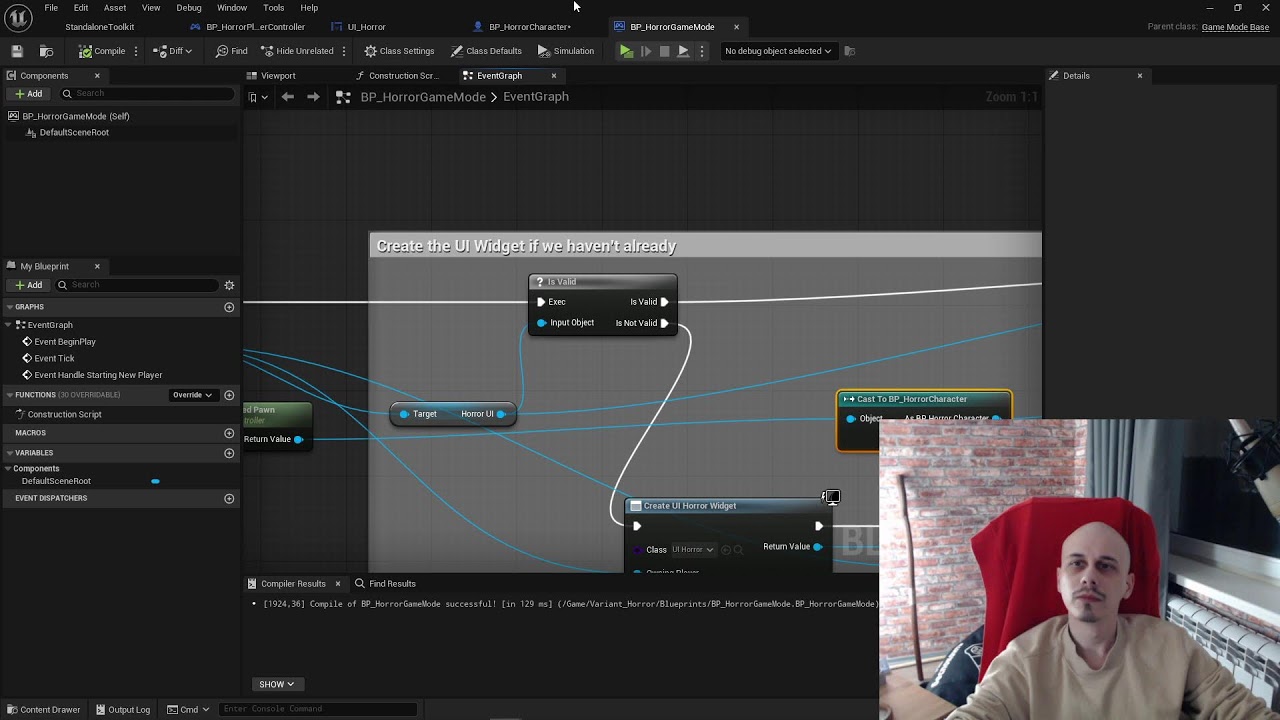Add a new function with plus icon

pyautogui.click(x=229, y=395)
